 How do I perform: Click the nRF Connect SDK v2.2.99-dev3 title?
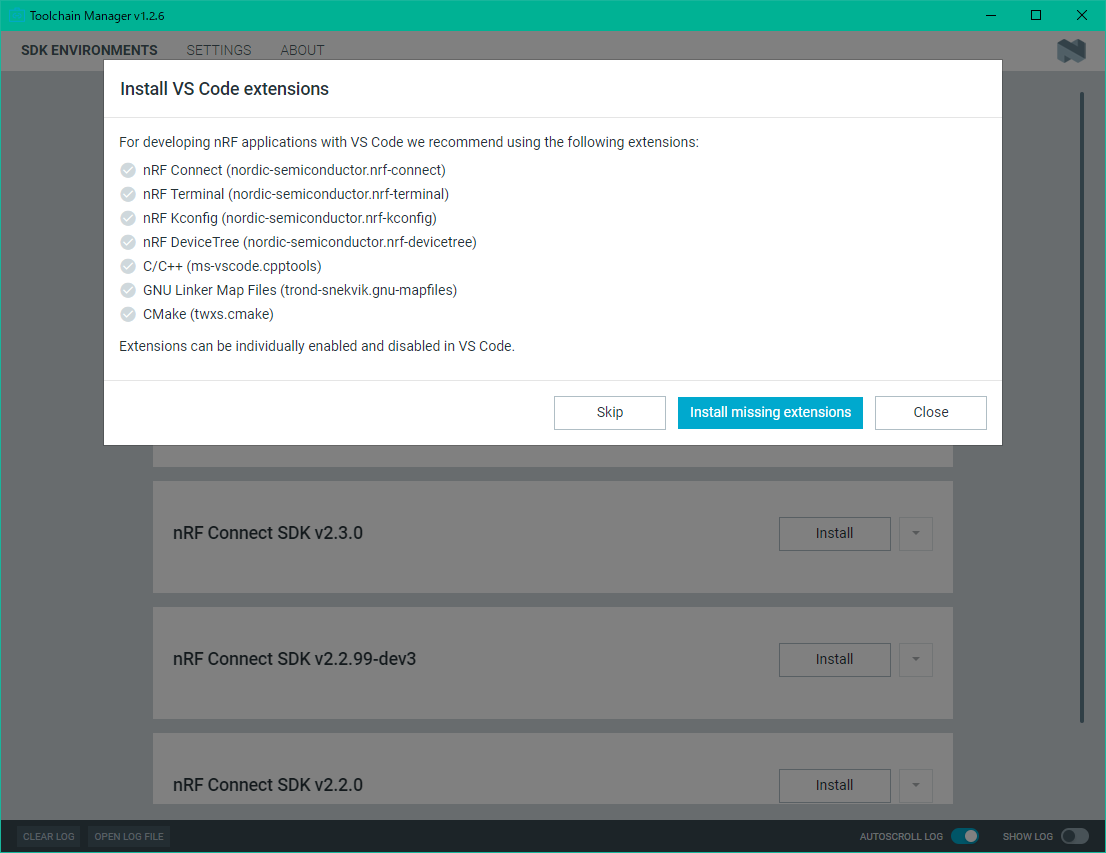295,659
